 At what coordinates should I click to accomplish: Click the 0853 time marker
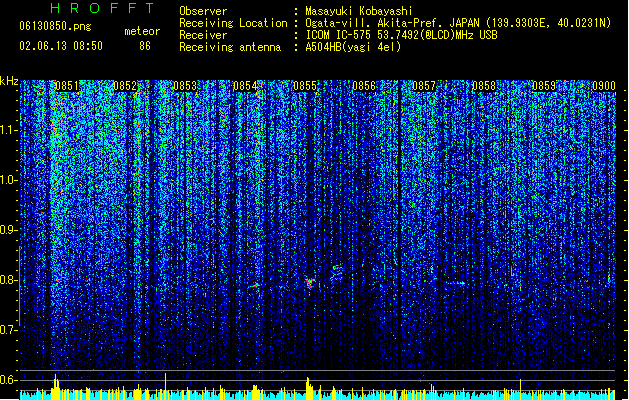pyautogui.click(x=185, y=86)
